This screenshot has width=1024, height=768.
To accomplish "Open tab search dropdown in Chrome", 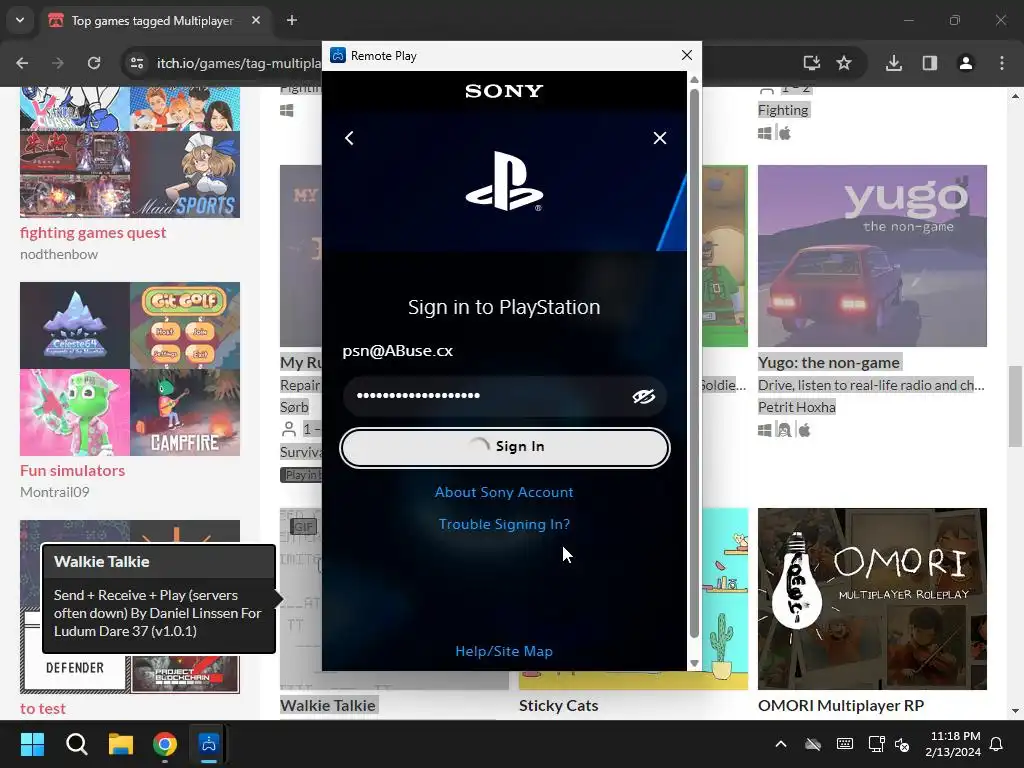I will pyautogui.click(x=20, y=20).
